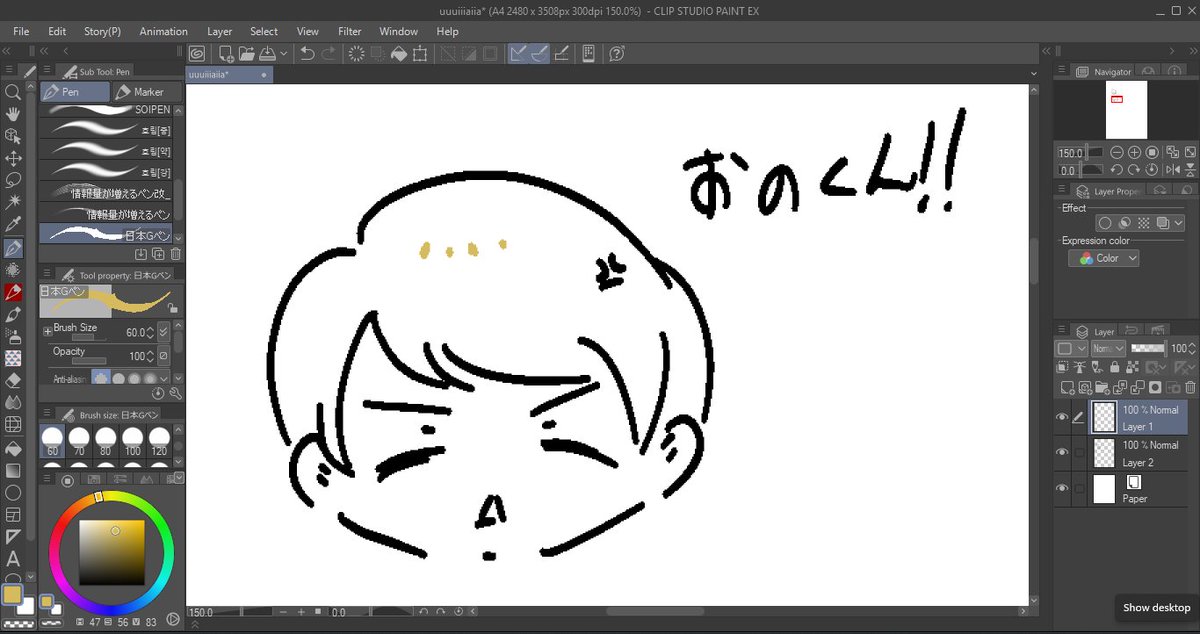The image size is (1200, 634).
Task: Toggle snap to special ruler
Action: coord(539,53)
